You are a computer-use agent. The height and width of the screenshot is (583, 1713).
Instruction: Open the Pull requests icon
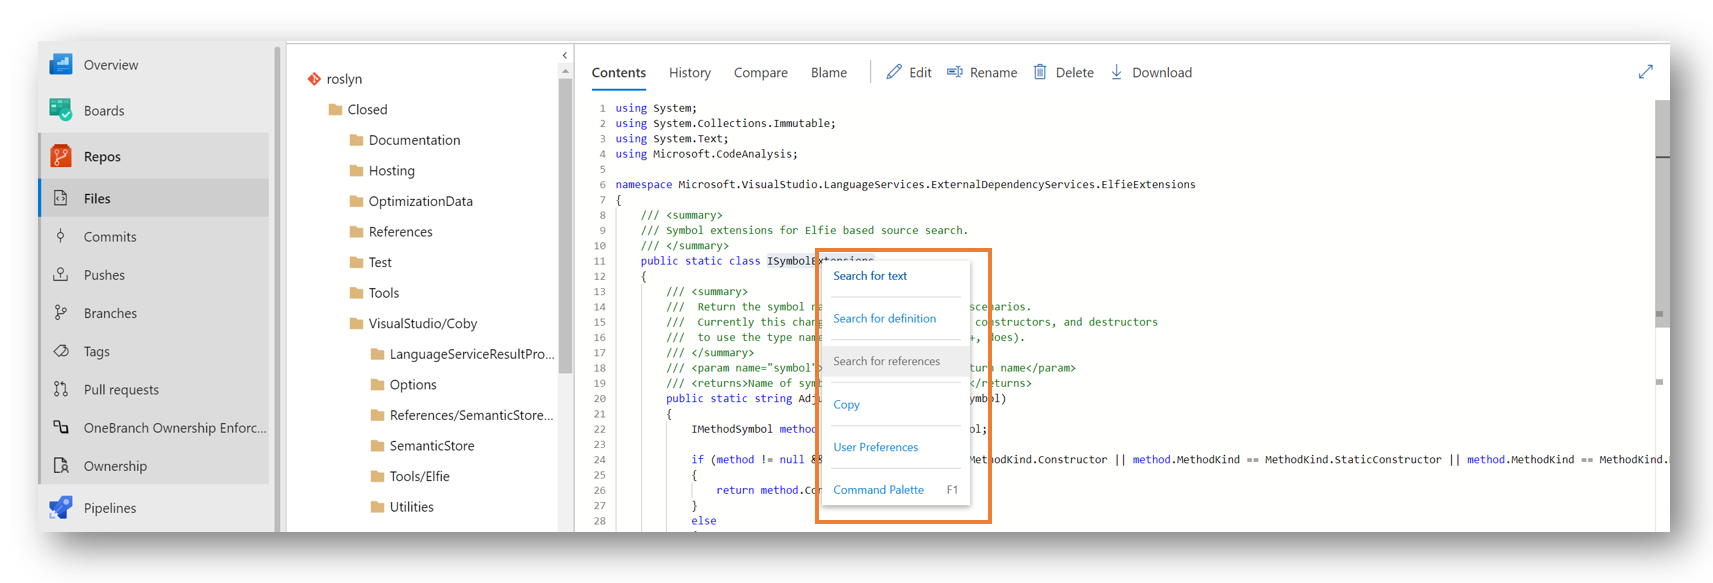point(61,389)
